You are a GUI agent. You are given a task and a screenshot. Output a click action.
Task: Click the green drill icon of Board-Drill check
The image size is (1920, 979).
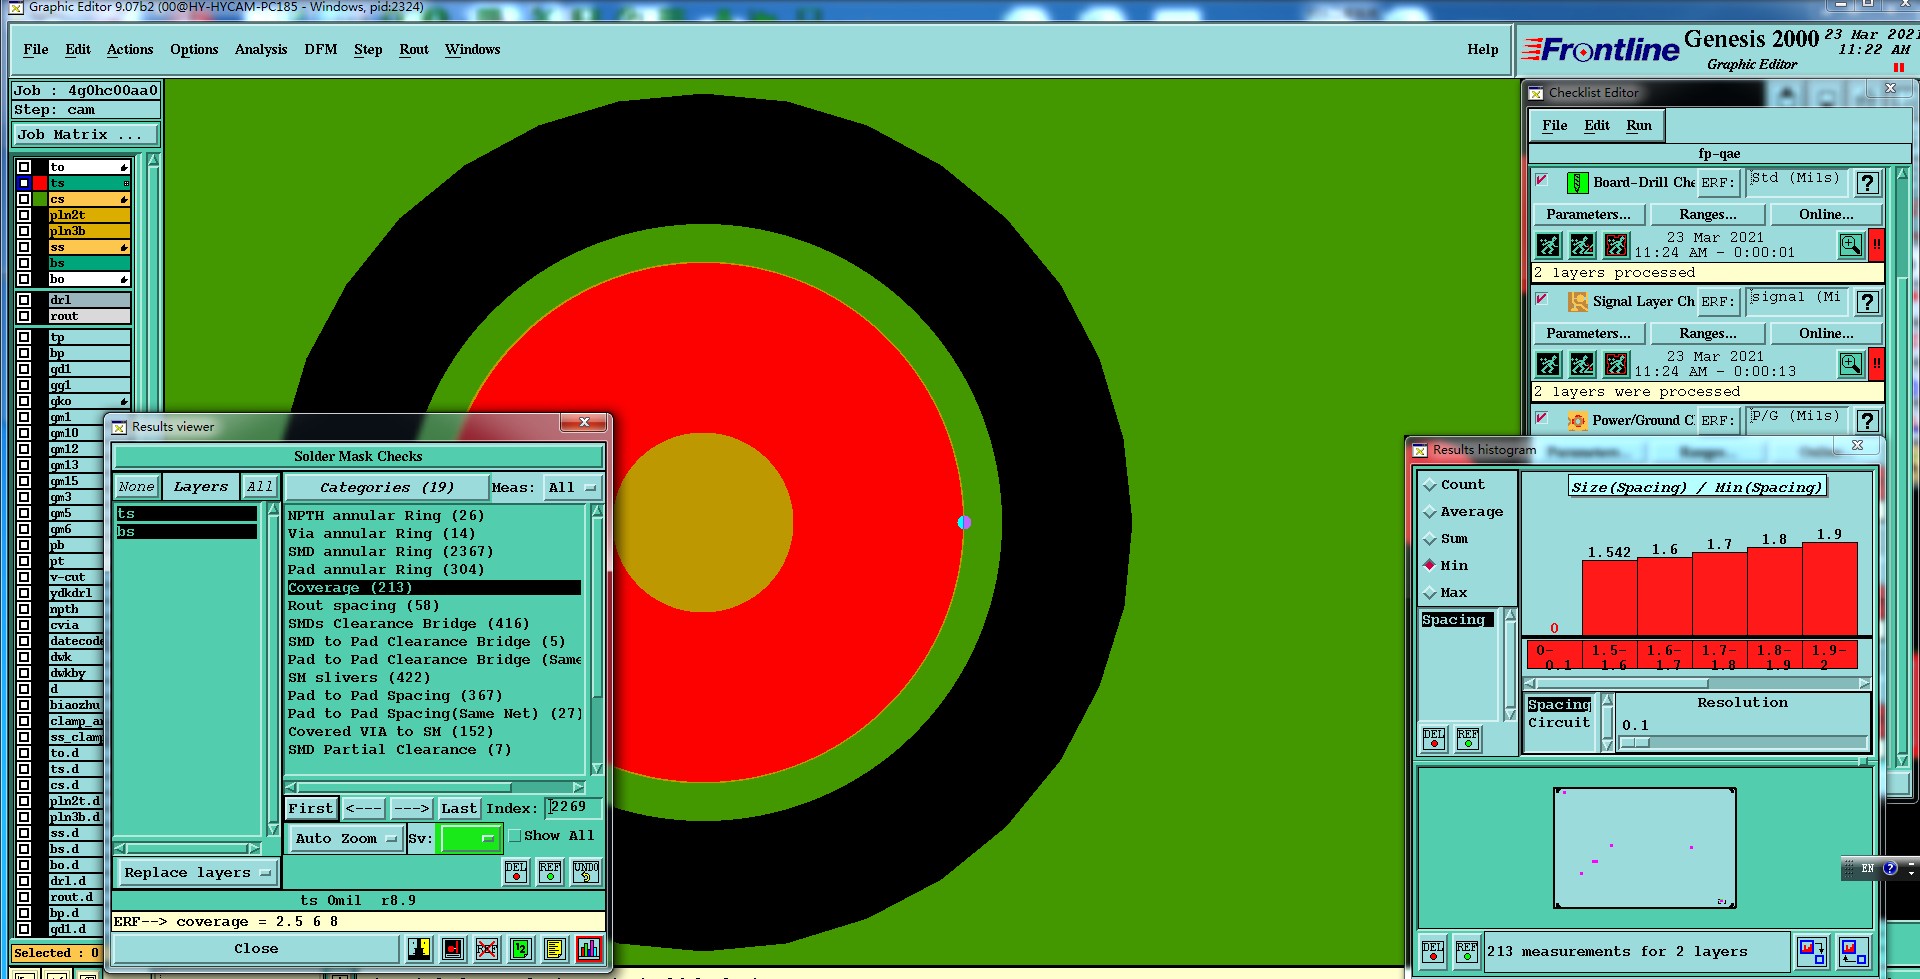pos(1577,183)
